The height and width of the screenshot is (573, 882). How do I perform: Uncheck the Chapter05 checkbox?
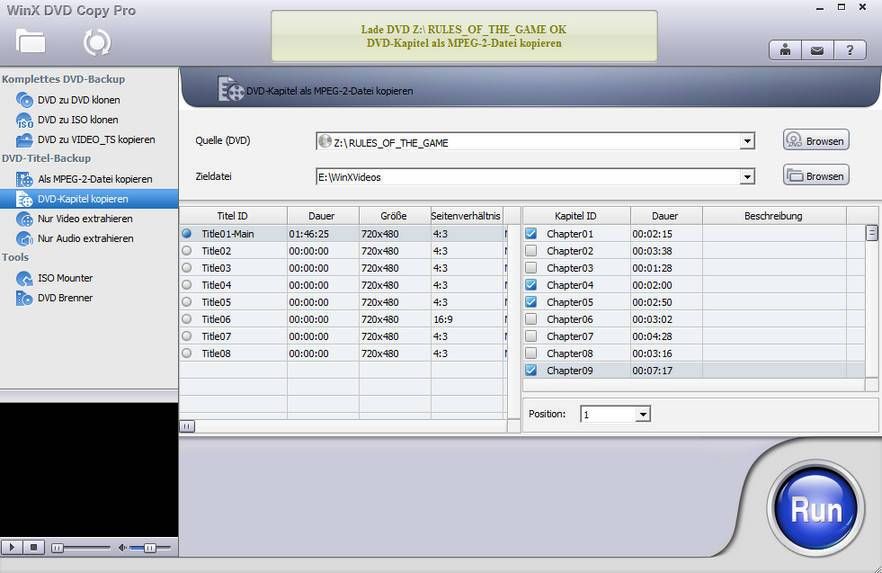point(531,302)
